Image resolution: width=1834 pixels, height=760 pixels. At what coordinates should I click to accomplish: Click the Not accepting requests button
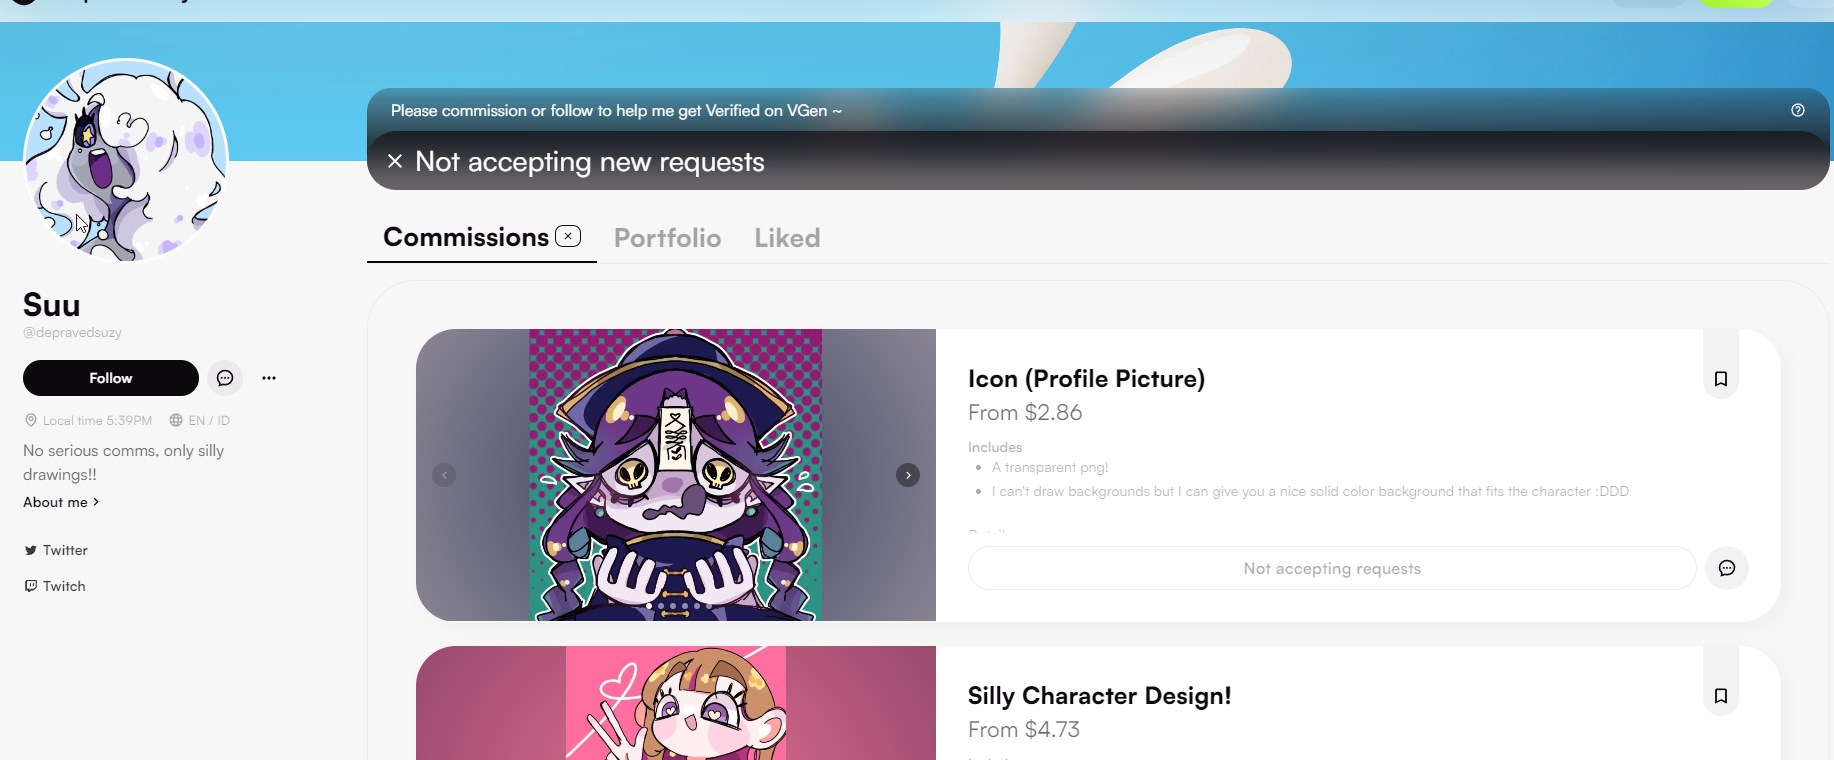[1332, 568]
